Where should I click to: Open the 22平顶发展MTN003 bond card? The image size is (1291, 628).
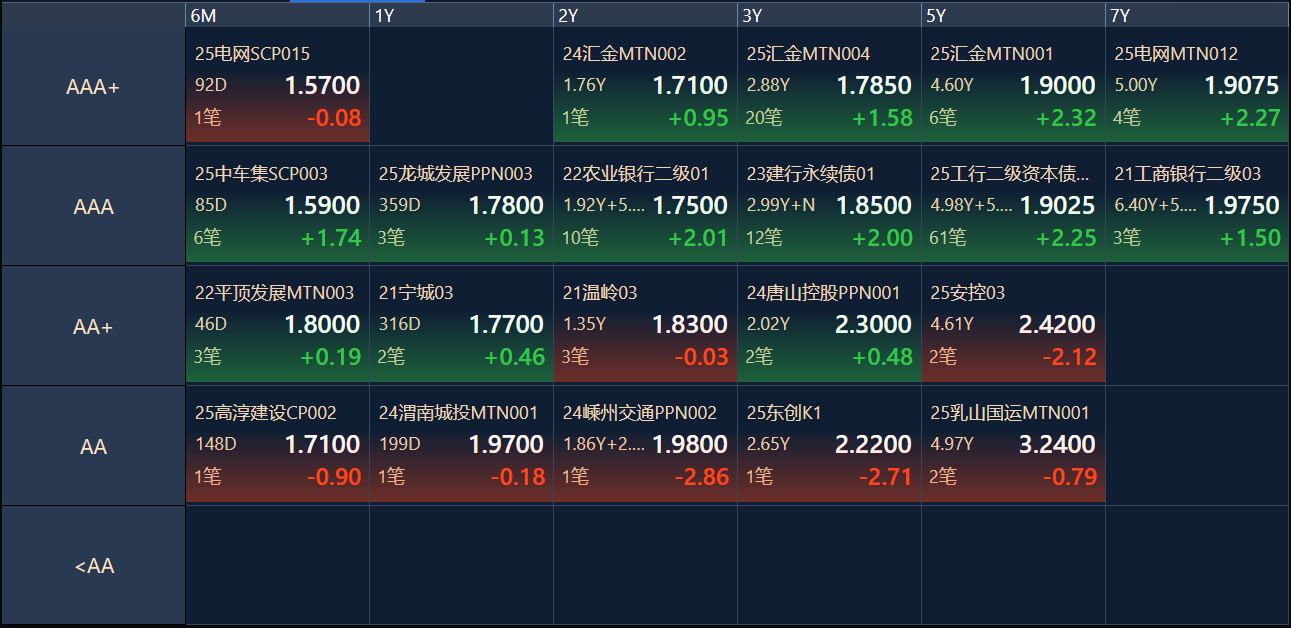tap(277, 325)
